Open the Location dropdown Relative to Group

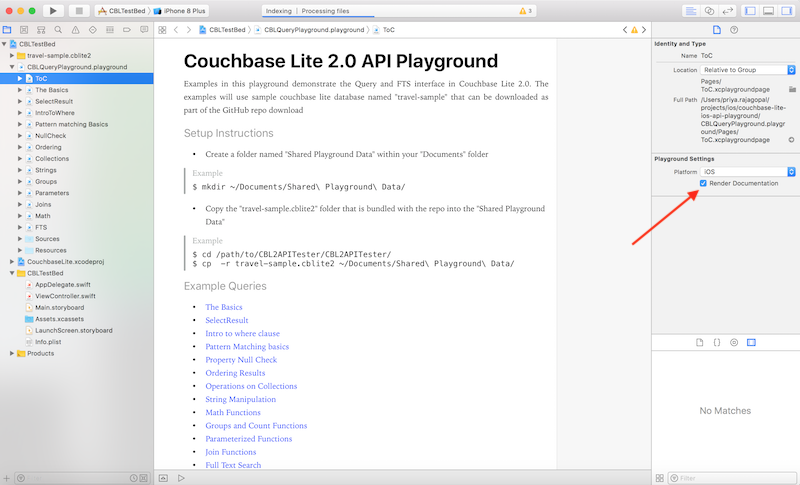coord(748,70)
